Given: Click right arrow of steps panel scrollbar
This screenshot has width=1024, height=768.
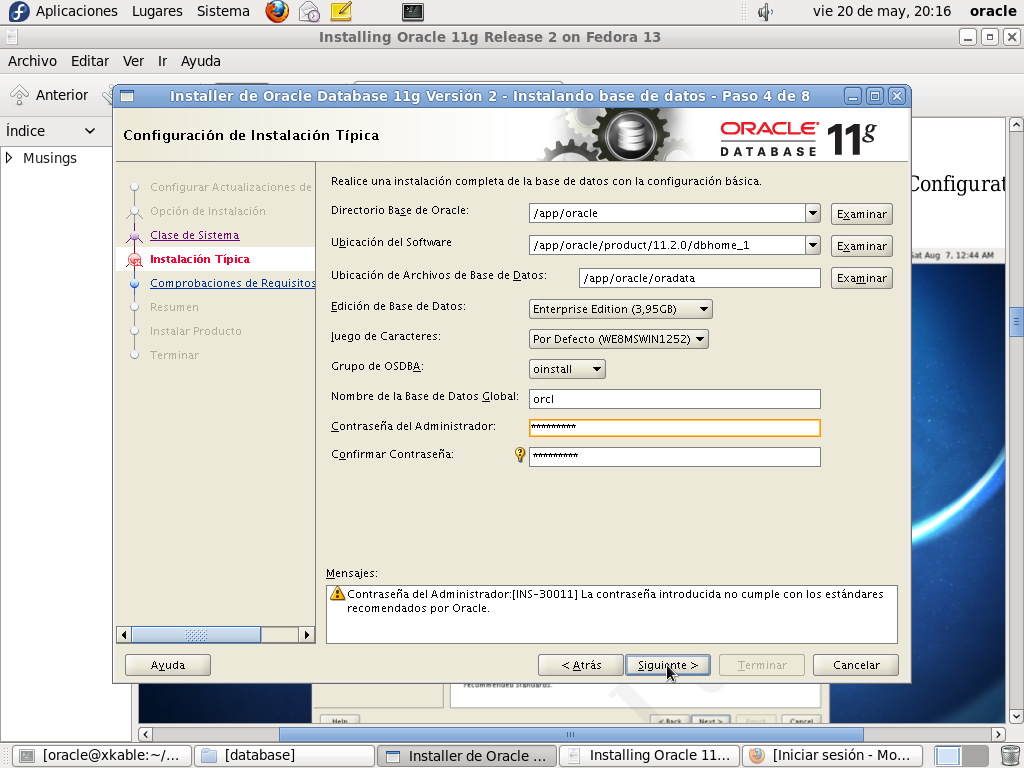Looking at the screenshot, I should [306, 634].
